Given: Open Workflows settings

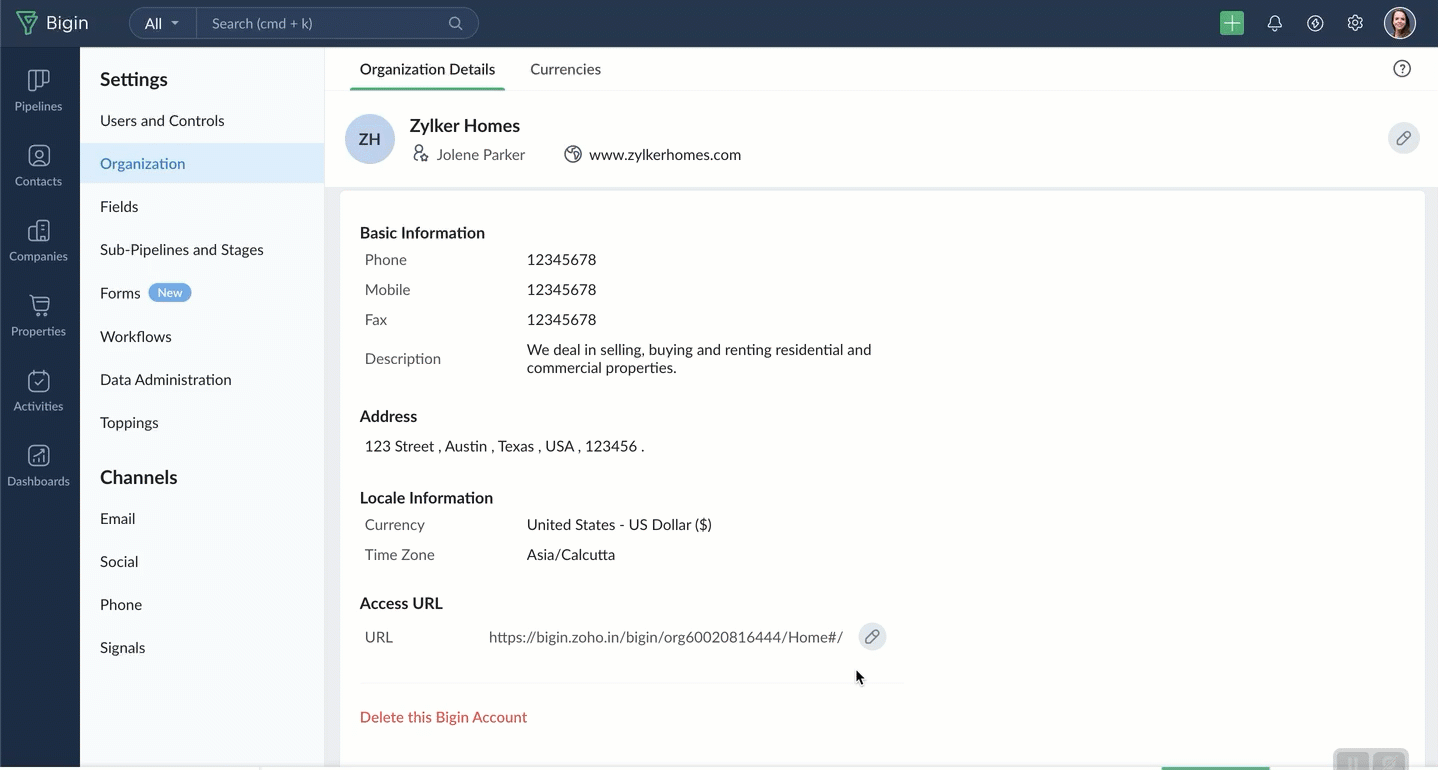Looking at the screenshot, I should coord(202,336).
